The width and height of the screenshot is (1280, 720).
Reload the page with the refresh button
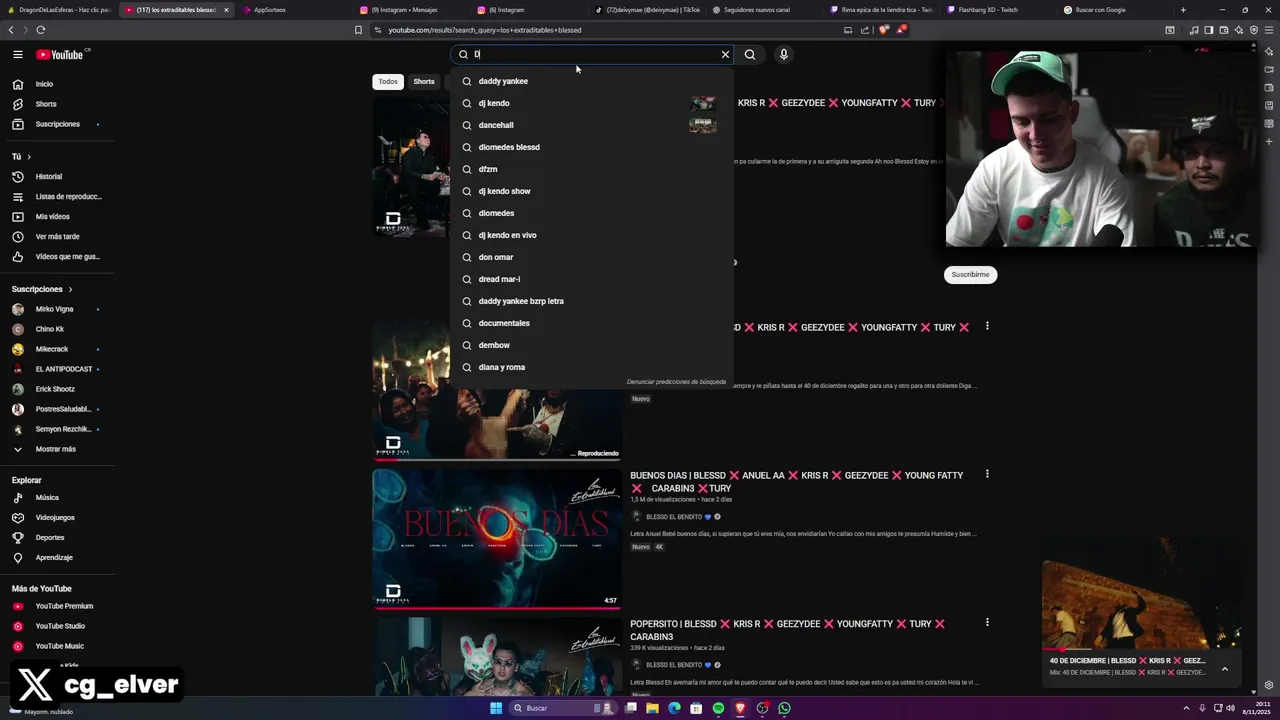(40, 30)
